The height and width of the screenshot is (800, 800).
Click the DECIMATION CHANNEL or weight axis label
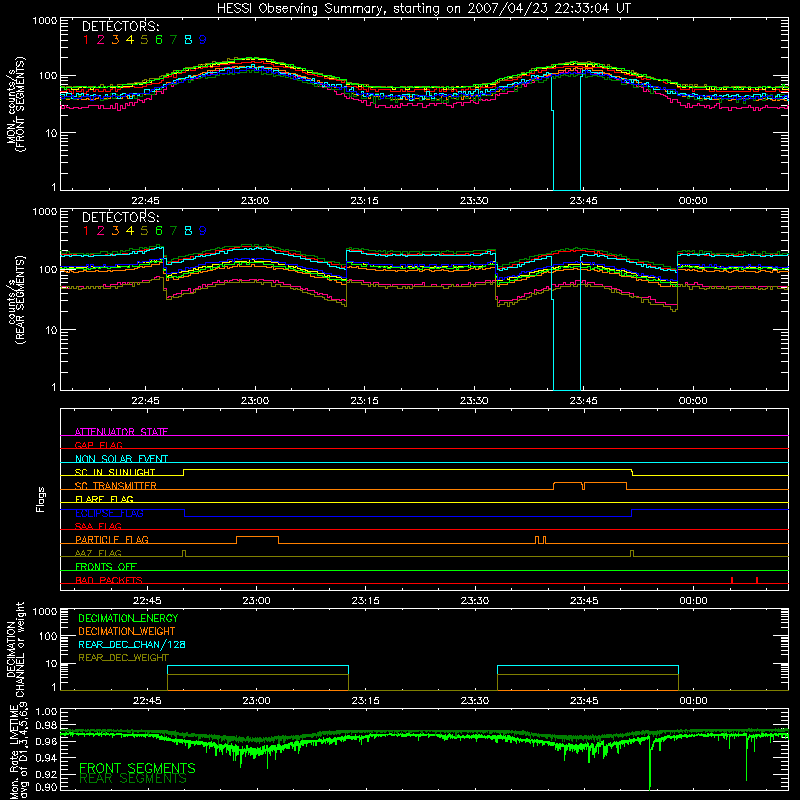click(16, 649)
